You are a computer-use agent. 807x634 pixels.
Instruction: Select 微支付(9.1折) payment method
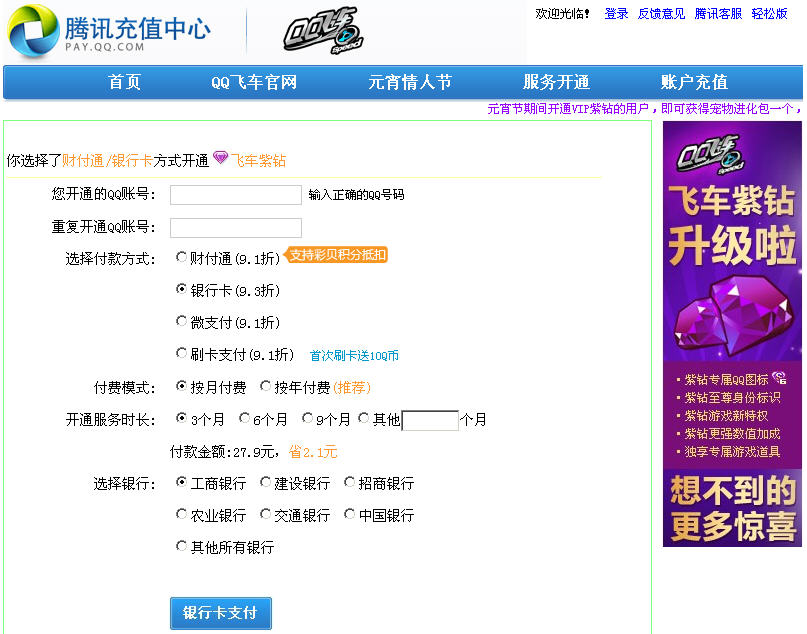click(181, 321)
